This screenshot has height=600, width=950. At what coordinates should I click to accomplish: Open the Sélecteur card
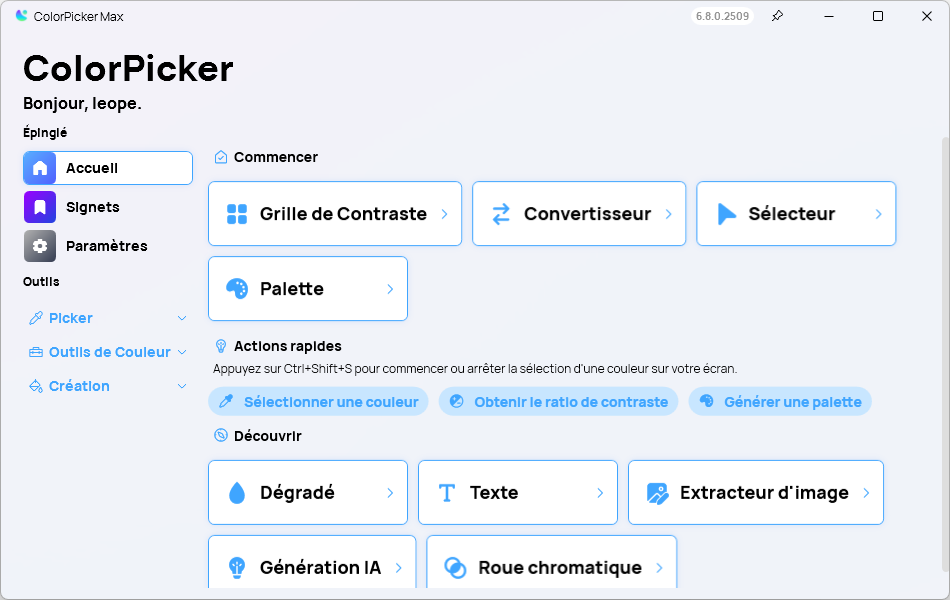(x=795, y=214)
